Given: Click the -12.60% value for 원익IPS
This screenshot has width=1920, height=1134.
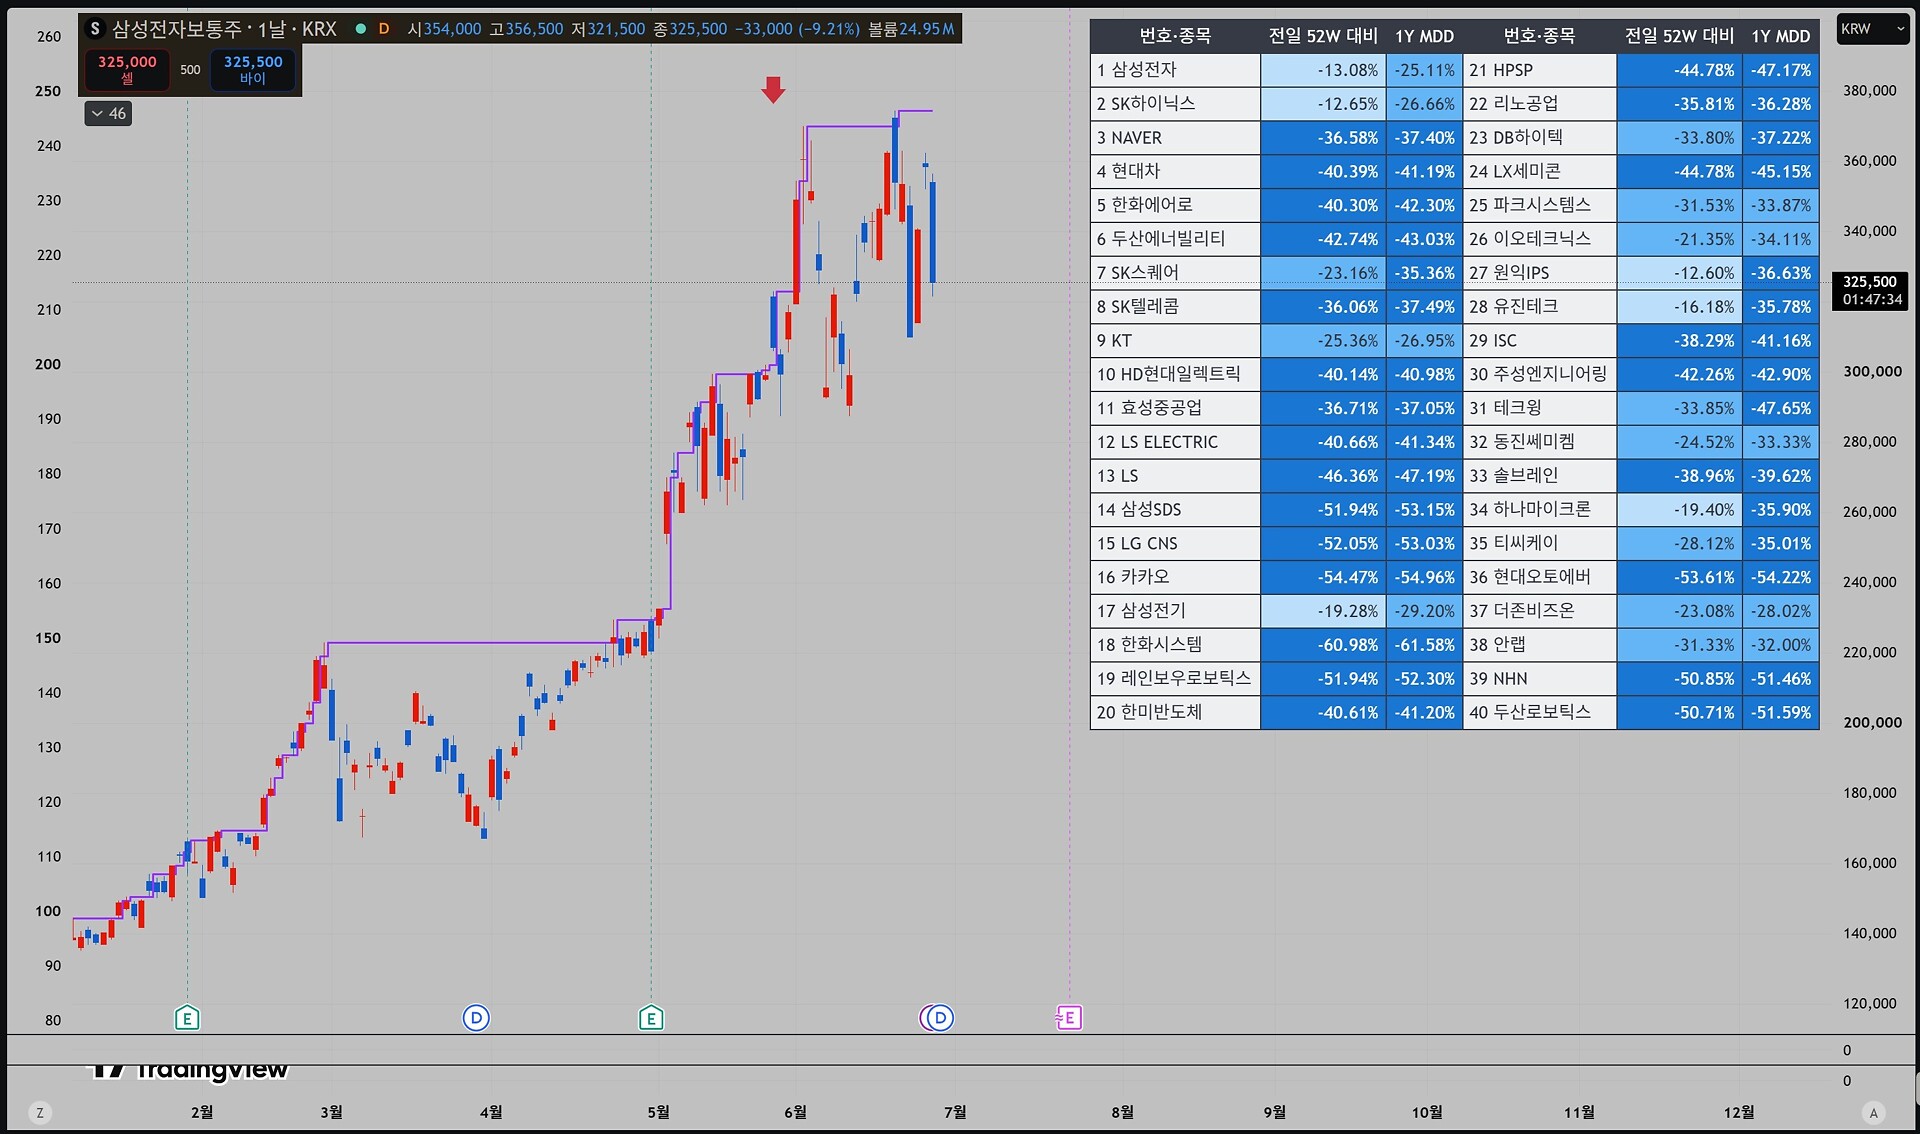Looking at the screenshot, I should pos(1679,273).
